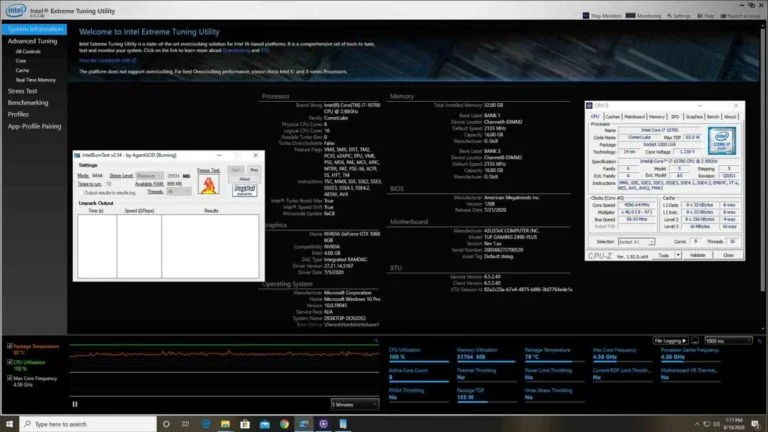Open Threads dropdown in IntelBurnTest
768x432 pixels.
click(x=178, y=192)
